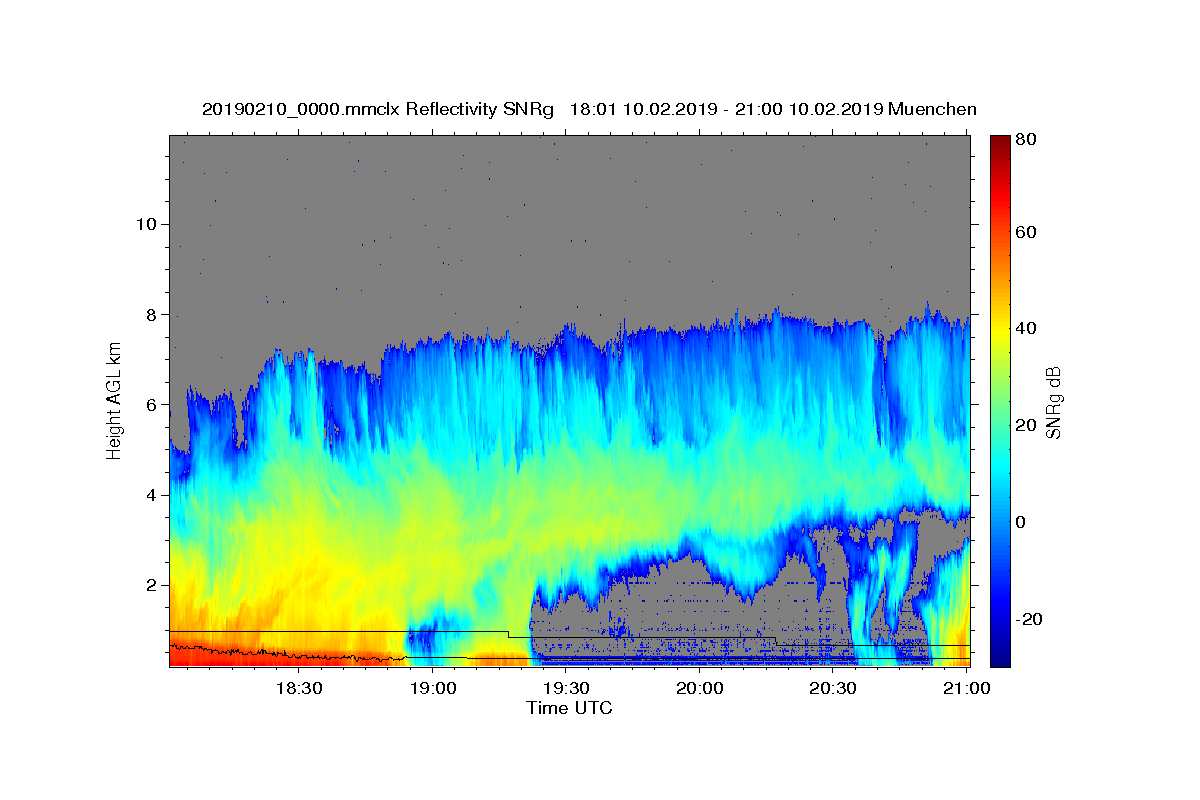Click the 'Height AGL km' y-axis label
This screenshot has width=1200, height=800.
(x=114, y=401)
